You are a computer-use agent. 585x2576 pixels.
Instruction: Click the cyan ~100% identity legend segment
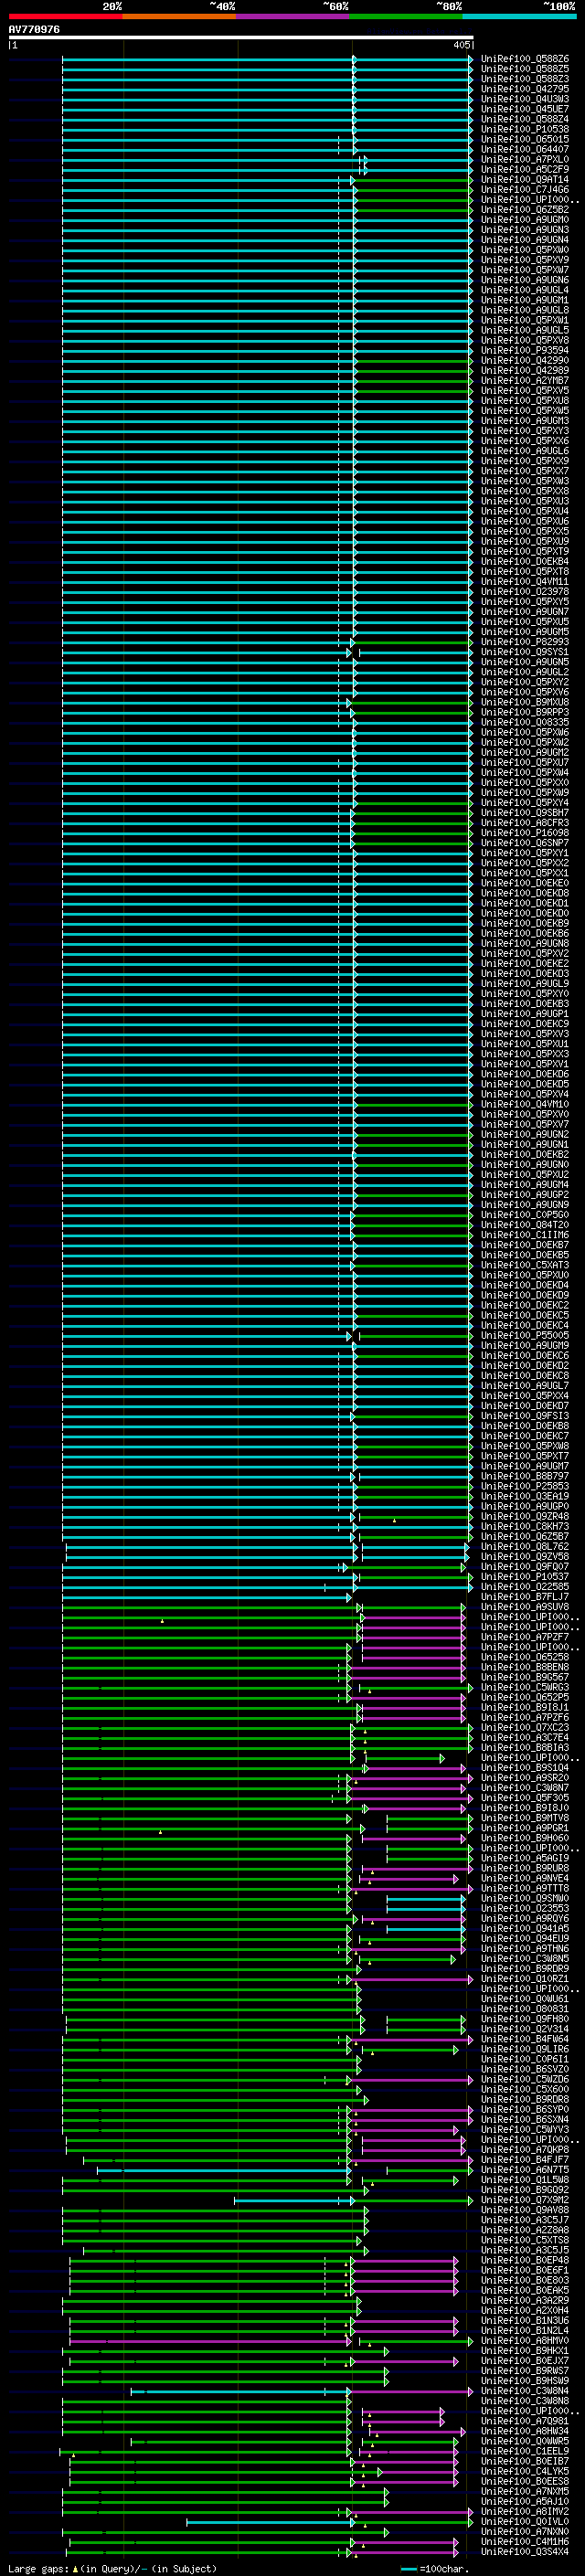point(519,16)
